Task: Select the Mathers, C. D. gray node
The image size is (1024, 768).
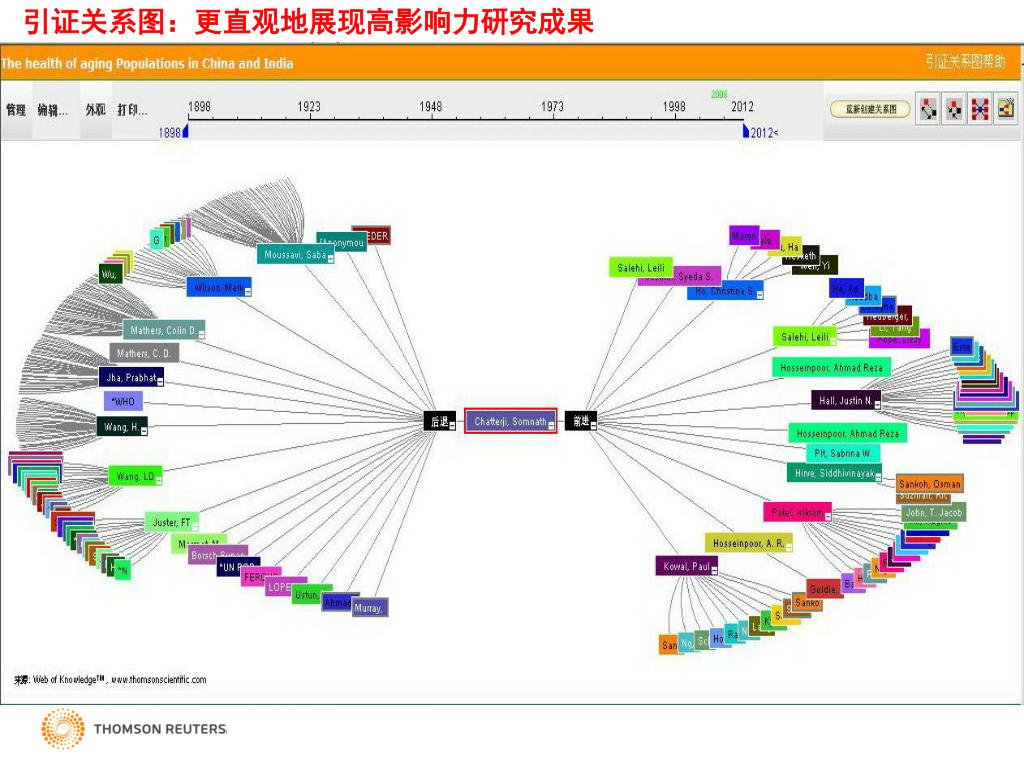Action: [144, 353]
